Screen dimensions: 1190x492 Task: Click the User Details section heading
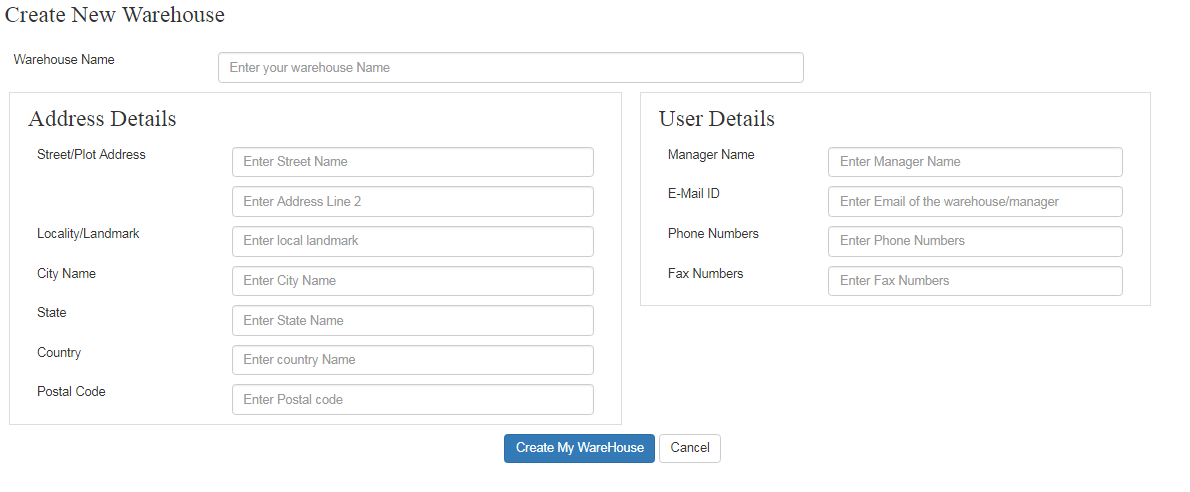tap(716, 119)
